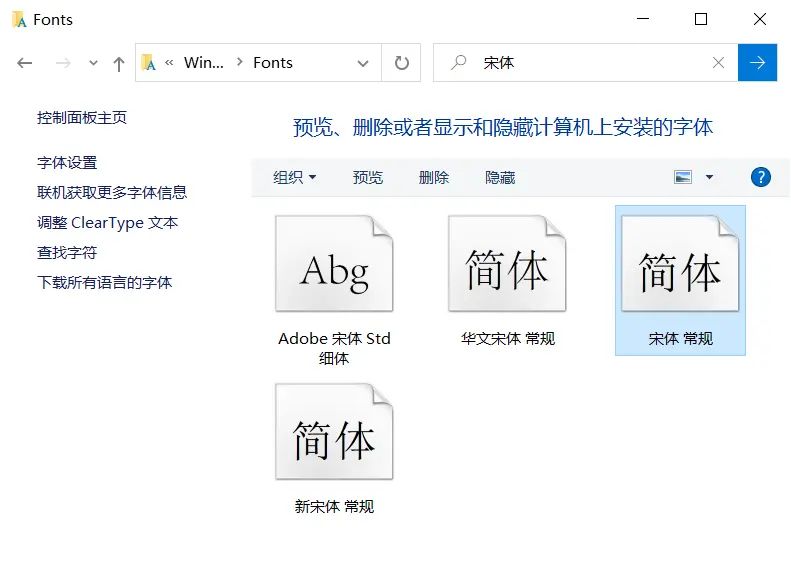Maximize the Fonts window
The height and width of the screenshot is (576, 791).
pyautogui.click(x=701, y=19)
